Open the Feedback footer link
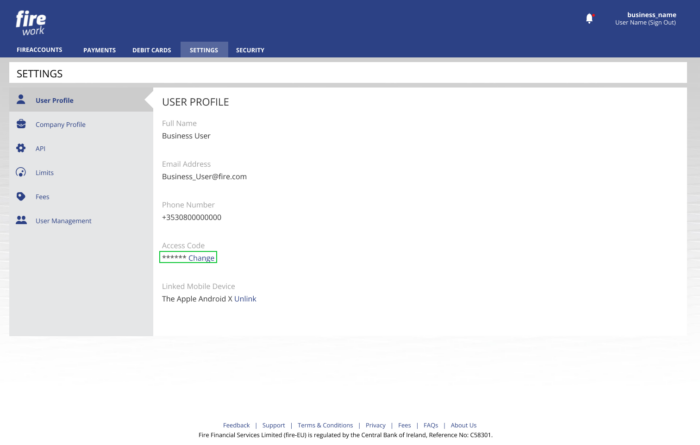Screen dimensions: 700x445 click(x=236, y=425)
